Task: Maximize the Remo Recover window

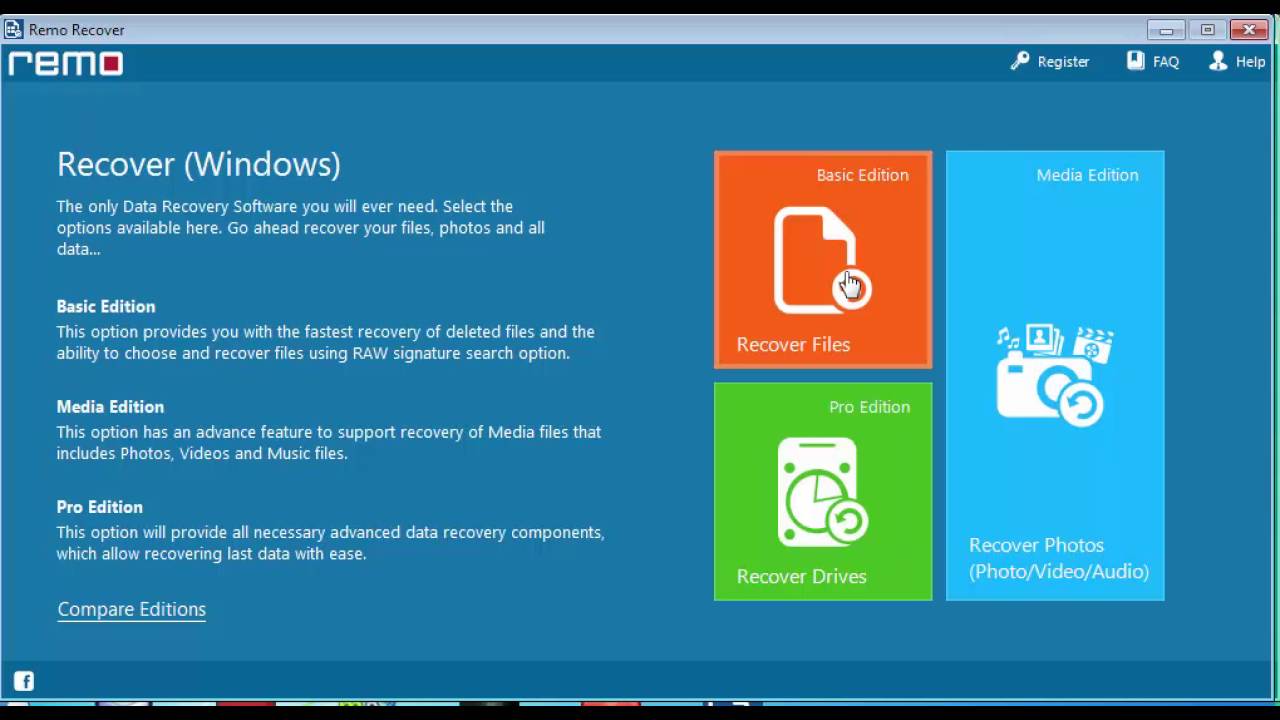Action: click(1207, 30)
